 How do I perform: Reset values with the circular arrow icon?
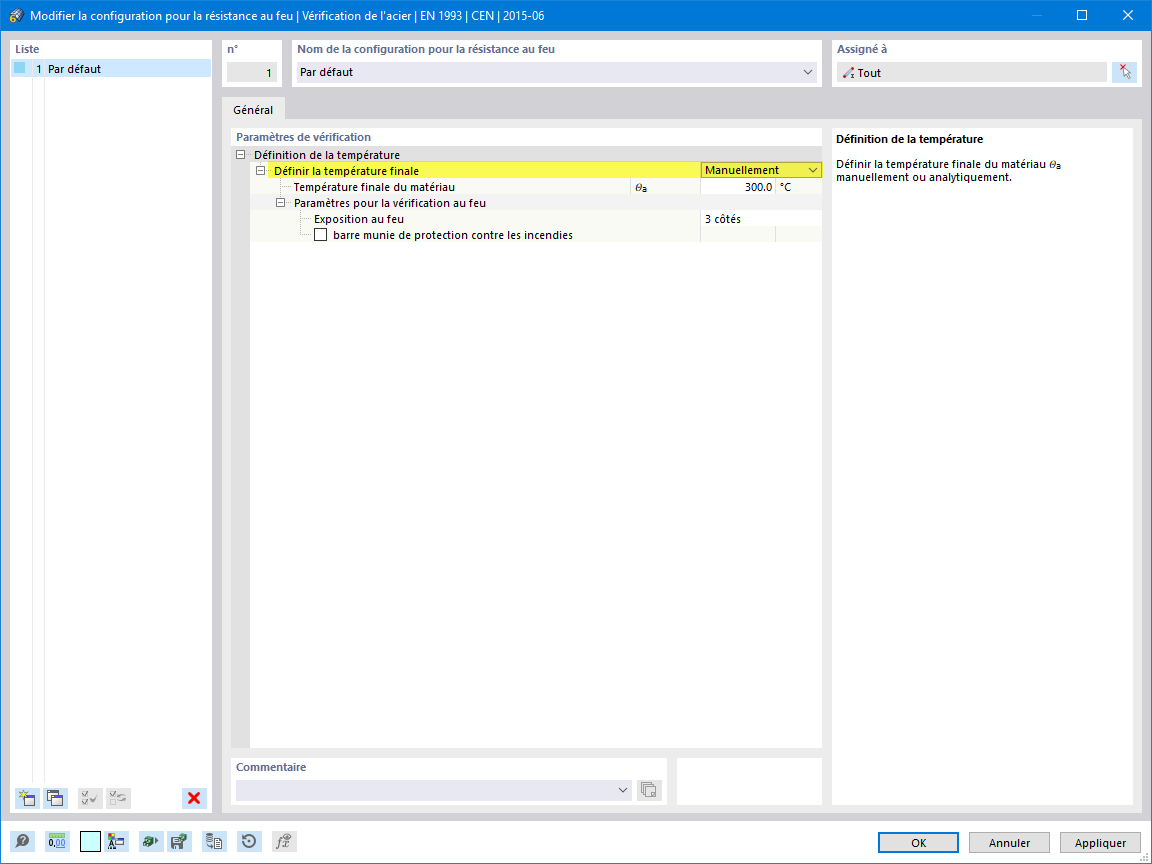click(x=249, y=841)
